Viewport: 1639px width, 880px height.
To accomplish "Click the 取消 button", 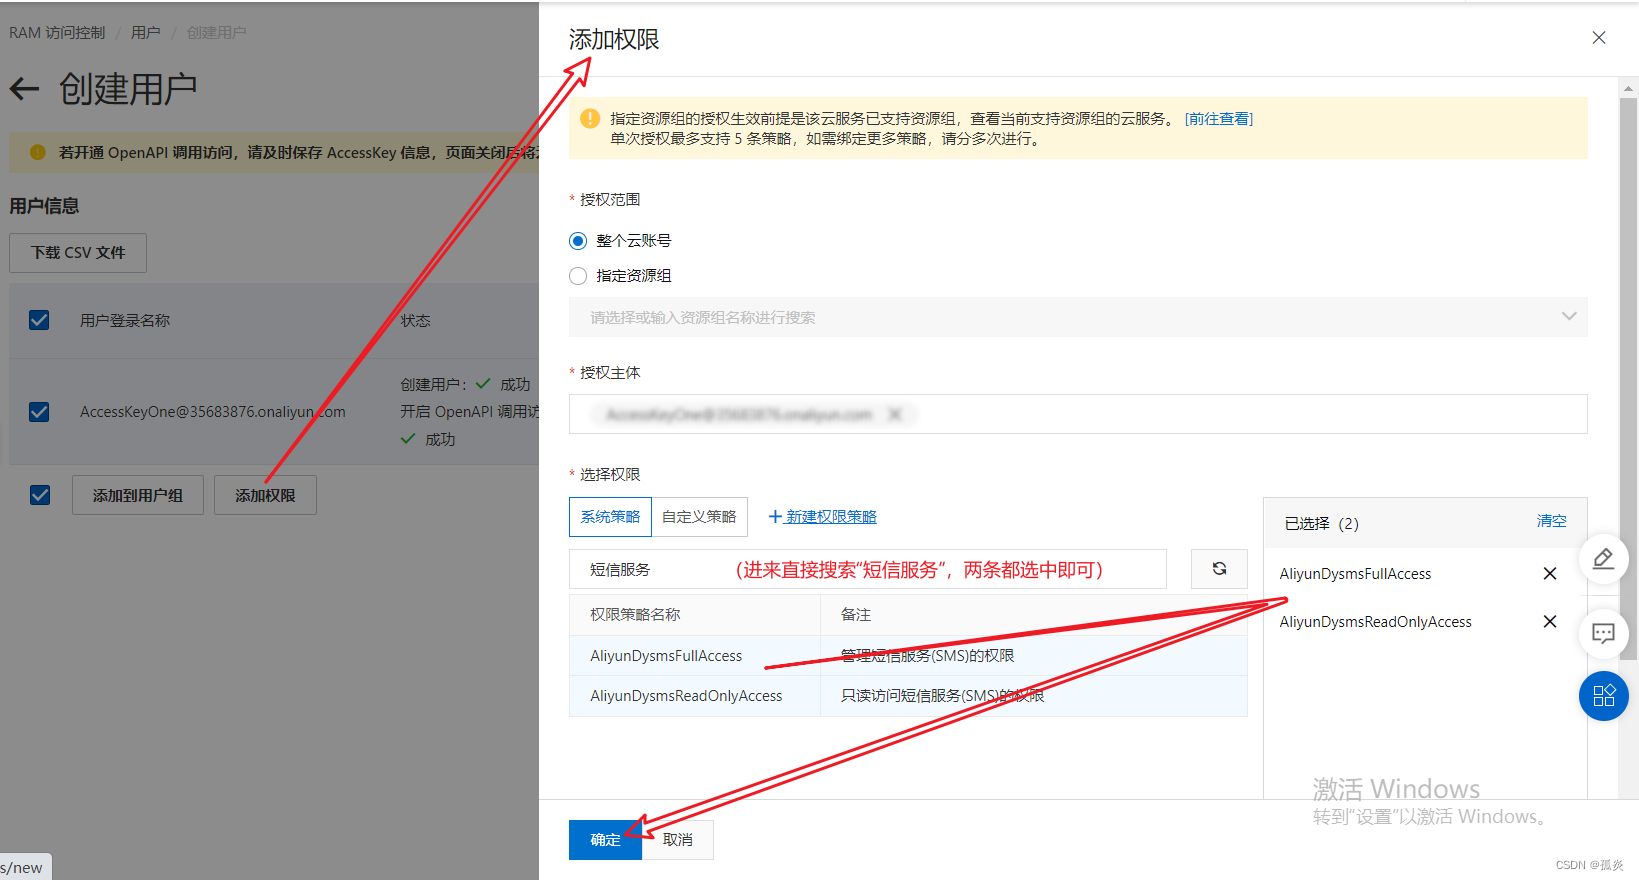I will click(x=678, y=840).
